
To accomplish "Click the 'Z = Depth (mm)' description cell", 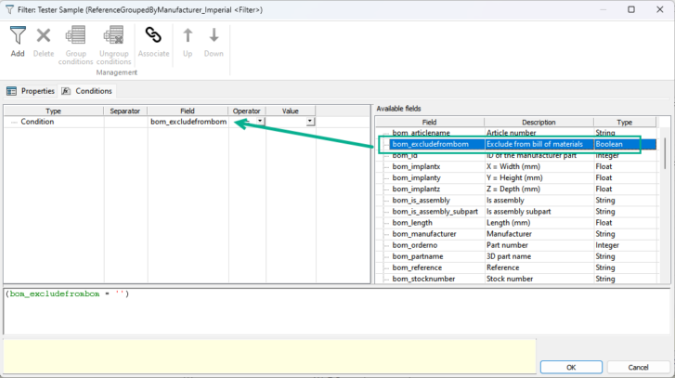I will click(538, 189).
